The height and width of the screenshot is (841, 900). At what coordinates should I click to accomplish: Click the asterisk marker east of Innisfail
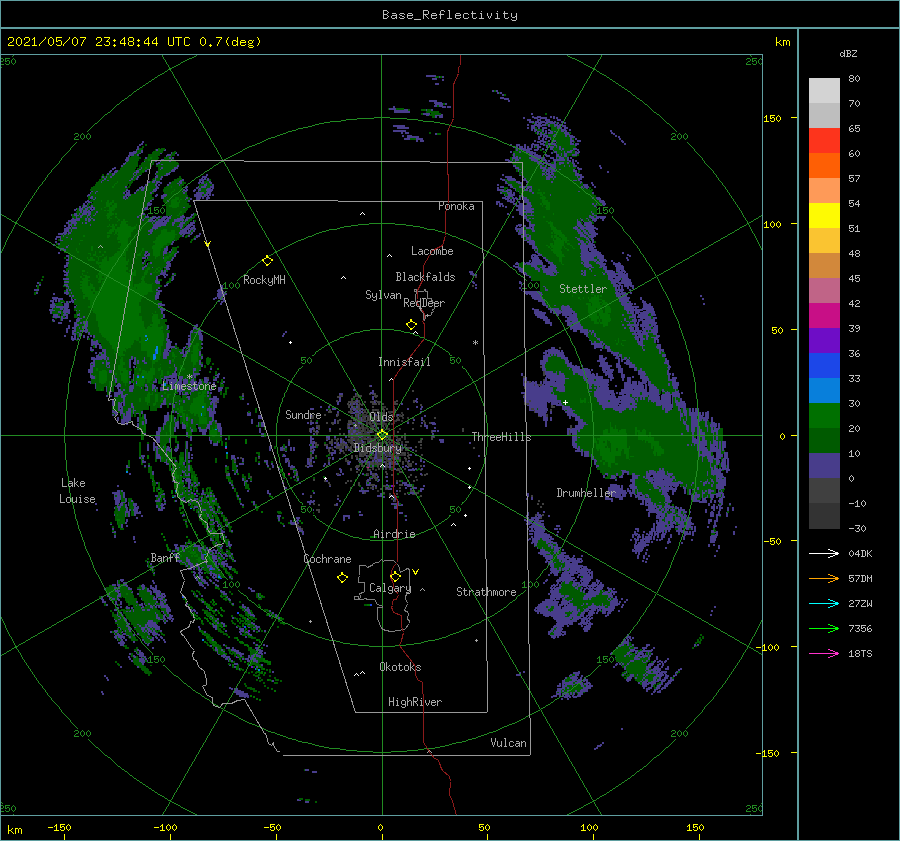tap(475, 343)
